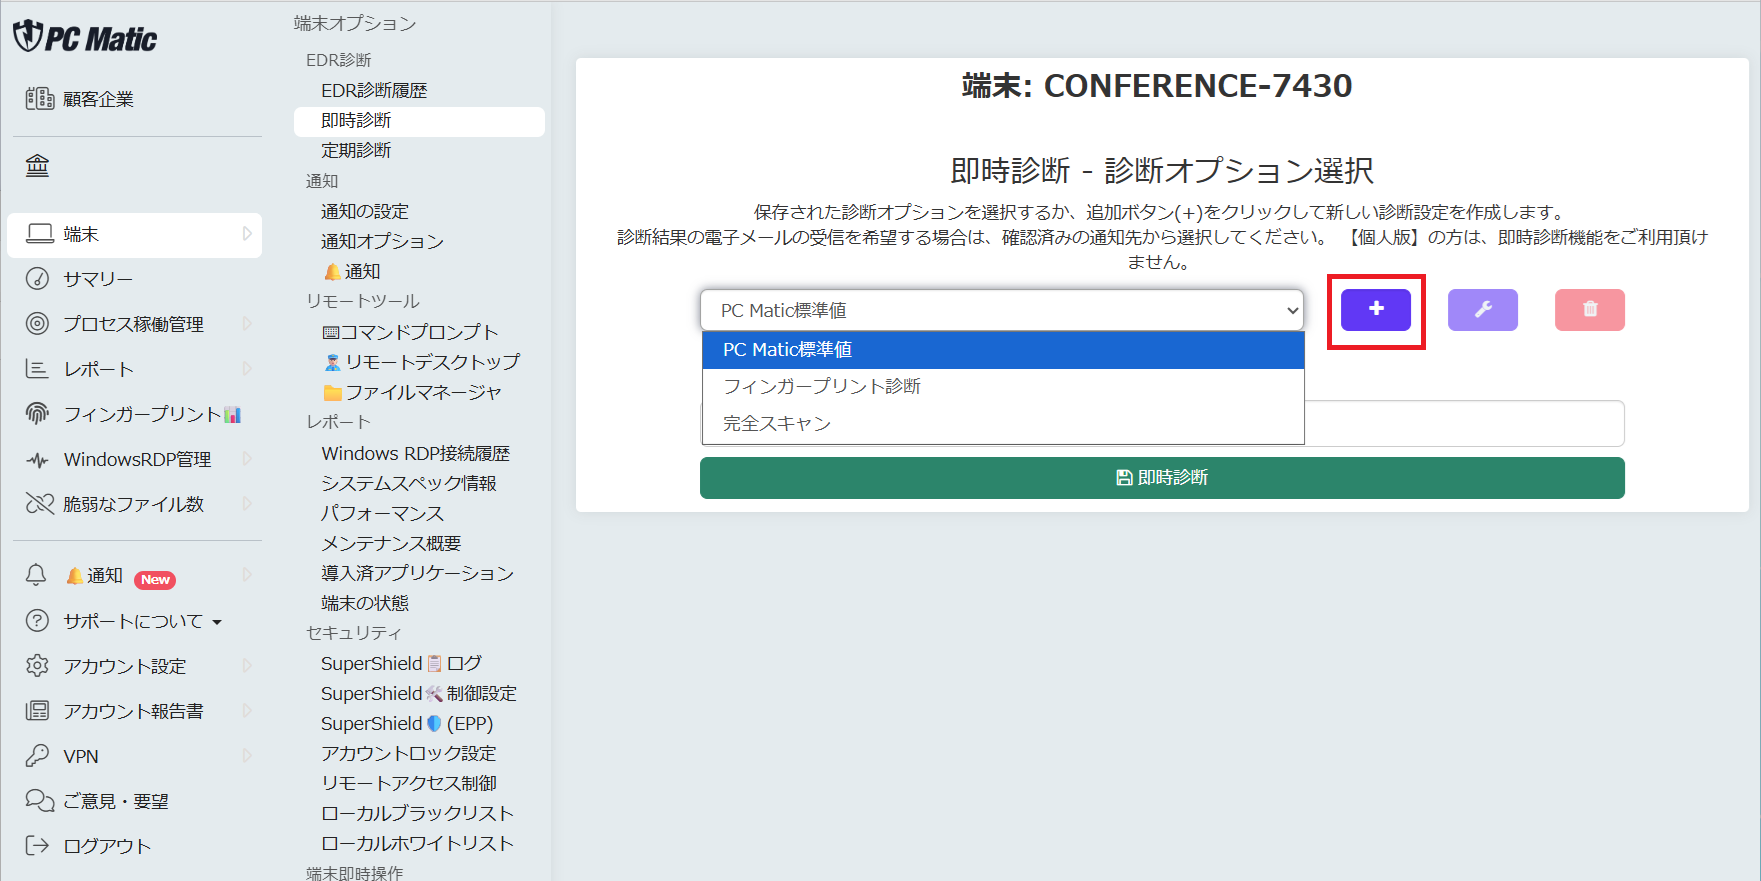Click the ログアウト exit arrow icon
The height and width of the screenshot is (881, 1761).
click(x=37, y=846)
